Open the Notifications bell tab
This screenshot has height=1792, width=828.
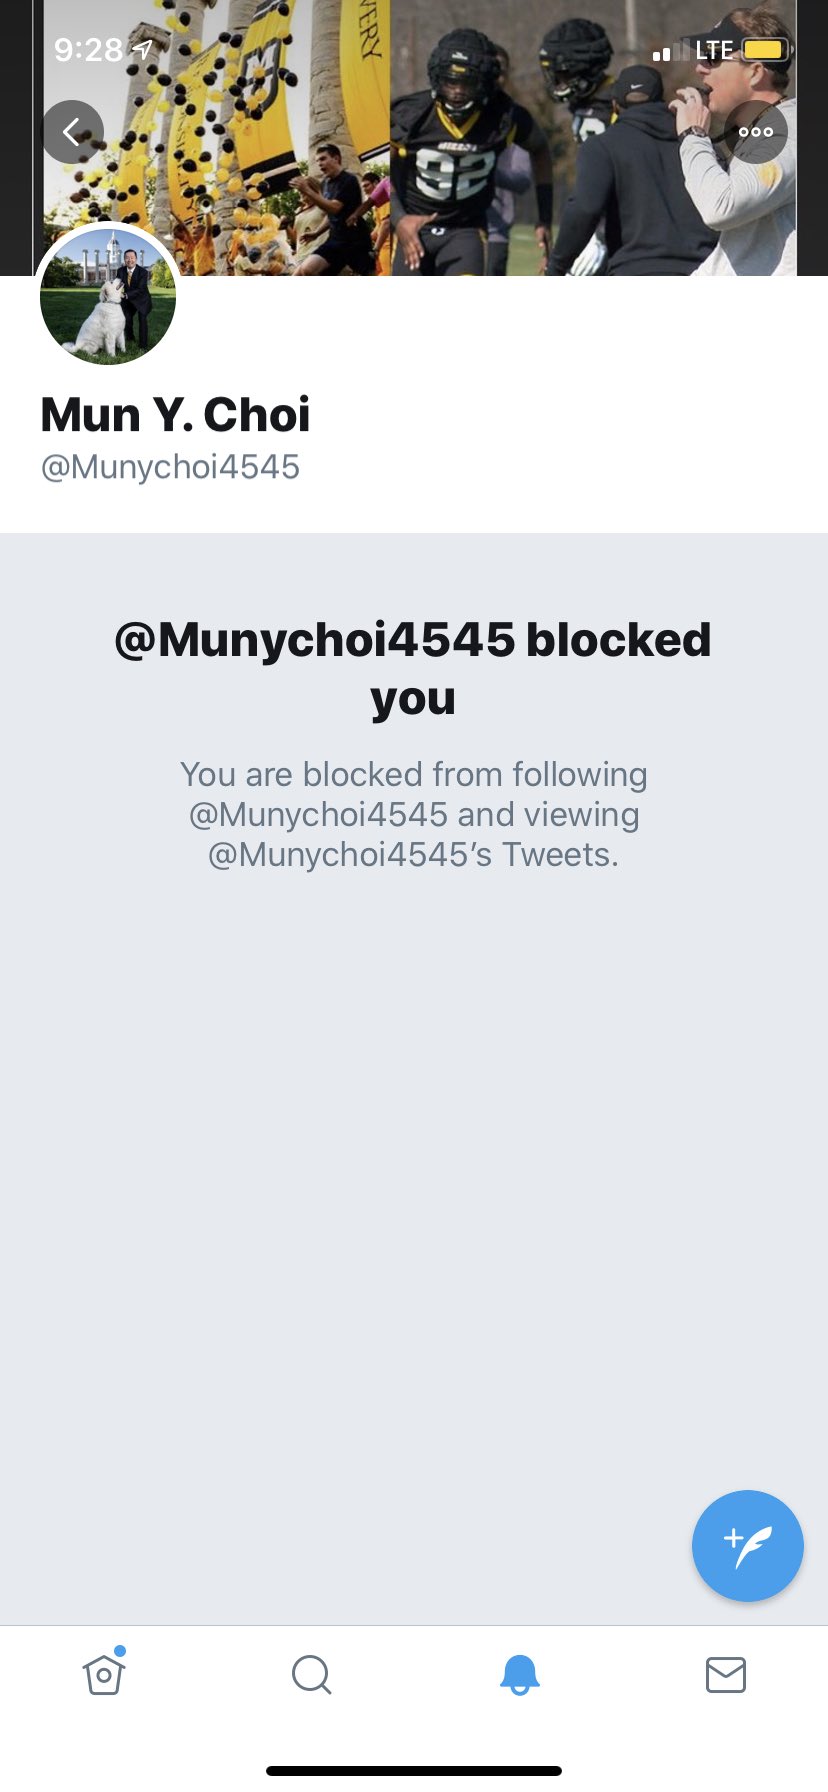click(x=519, y=1674)
